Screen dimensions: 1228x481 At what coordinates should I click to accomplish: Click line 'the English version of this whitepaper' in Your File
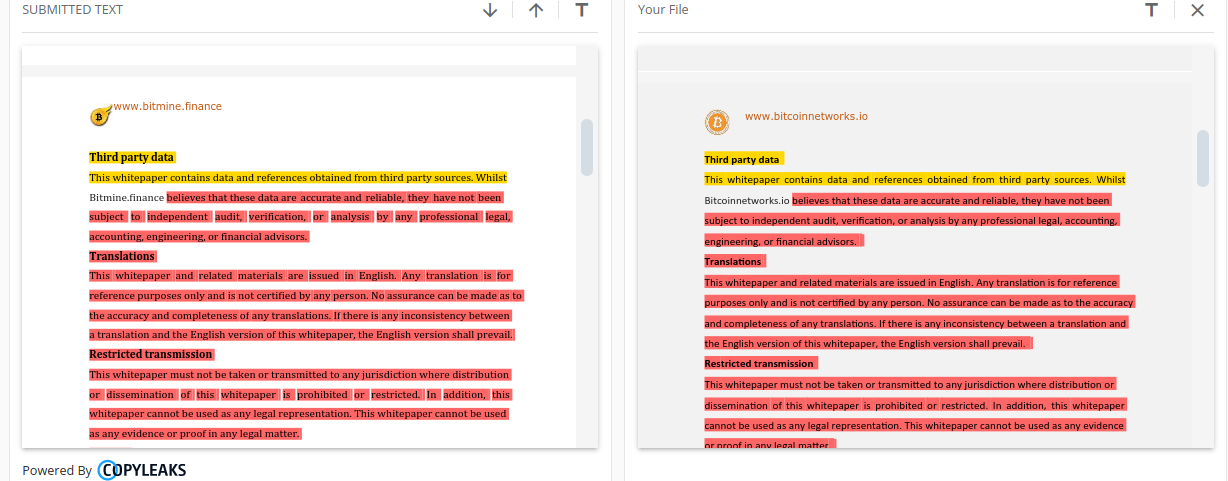868,343
